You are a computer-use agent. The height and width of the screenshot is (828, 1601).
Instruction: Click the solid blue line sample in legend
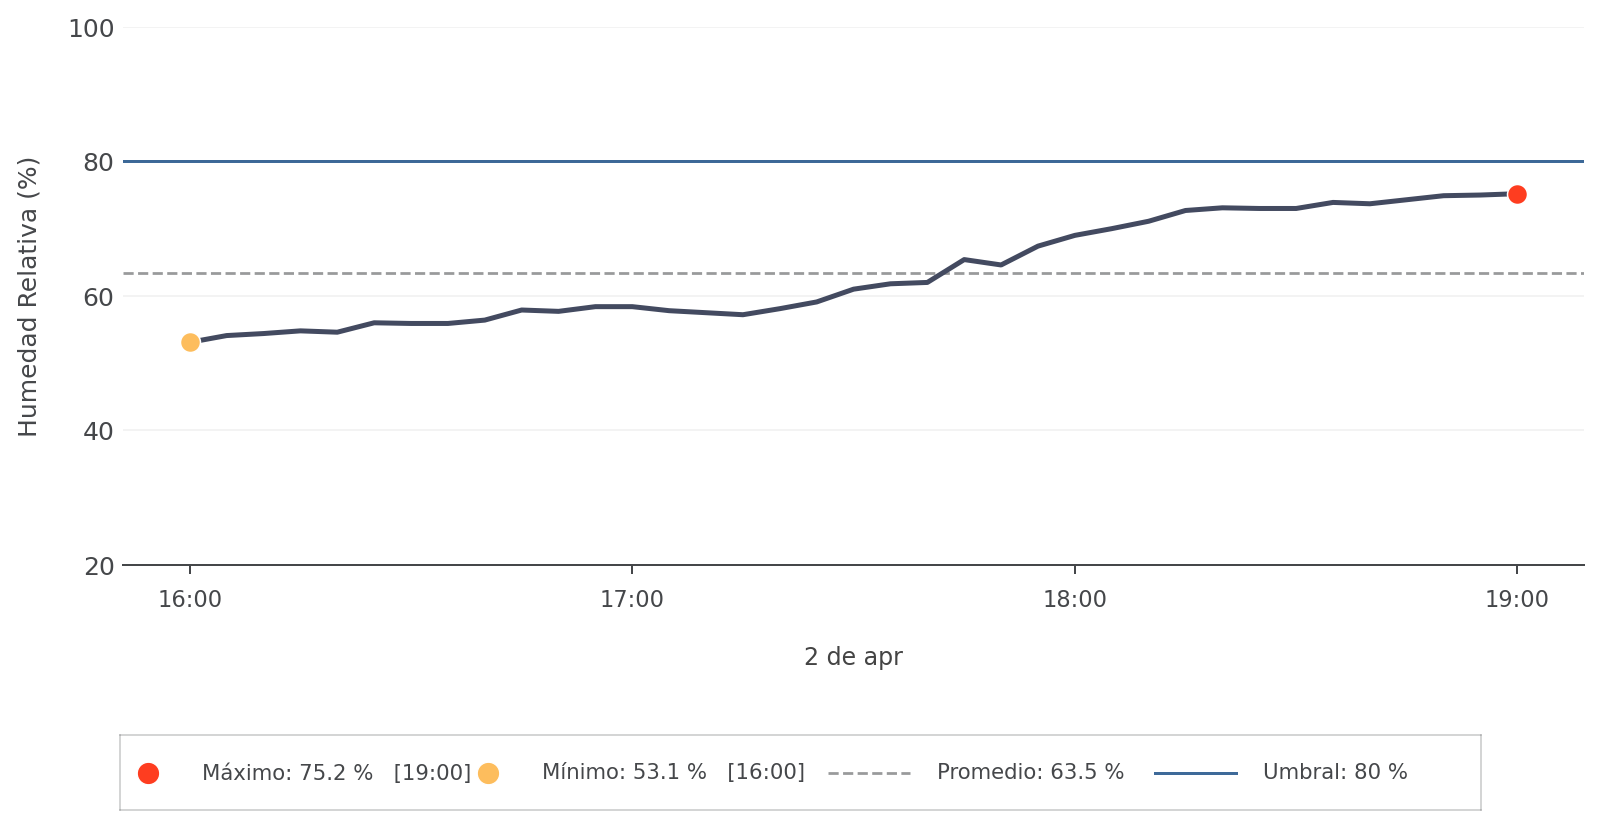click(x=1195, y=773)
